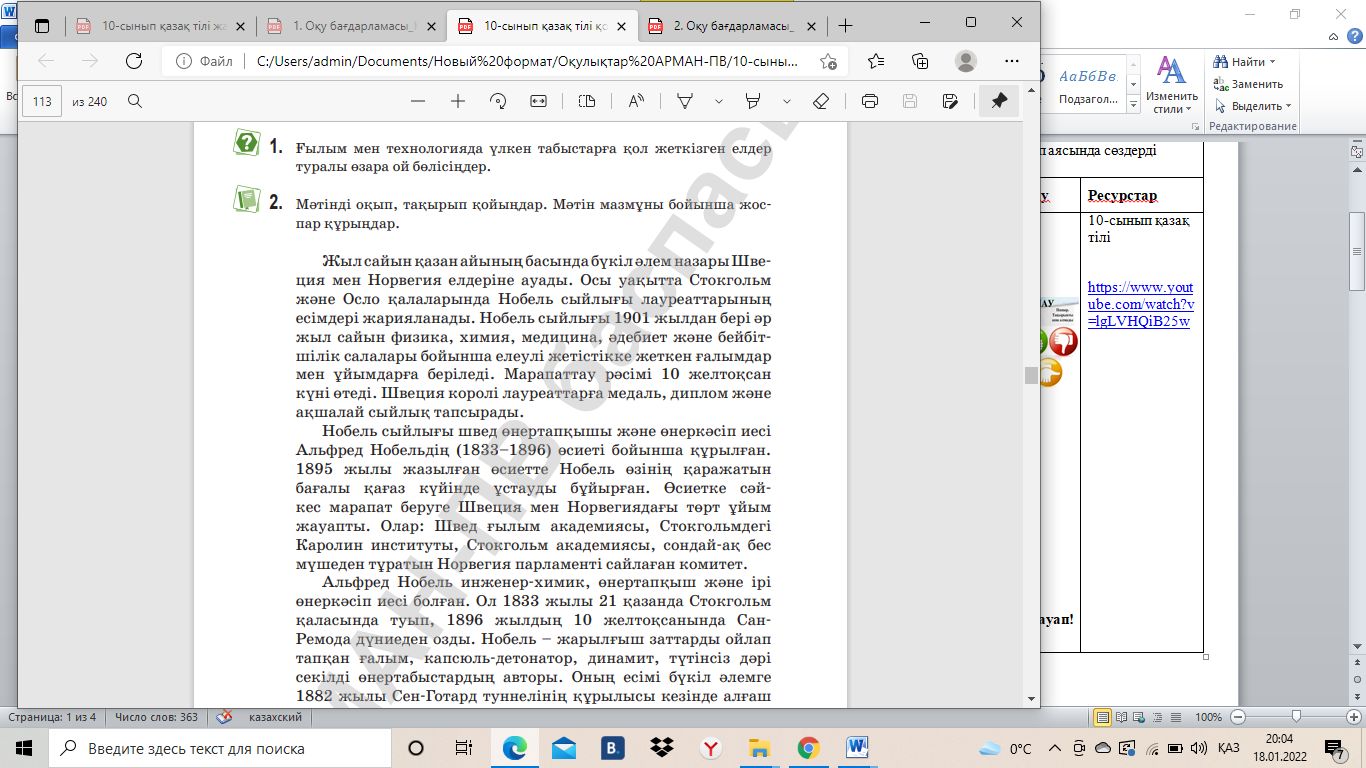The width and height of the screenshot is (1366, 768).
Task: Click the Word spell check status icon
Action: [x=225, y=717]
